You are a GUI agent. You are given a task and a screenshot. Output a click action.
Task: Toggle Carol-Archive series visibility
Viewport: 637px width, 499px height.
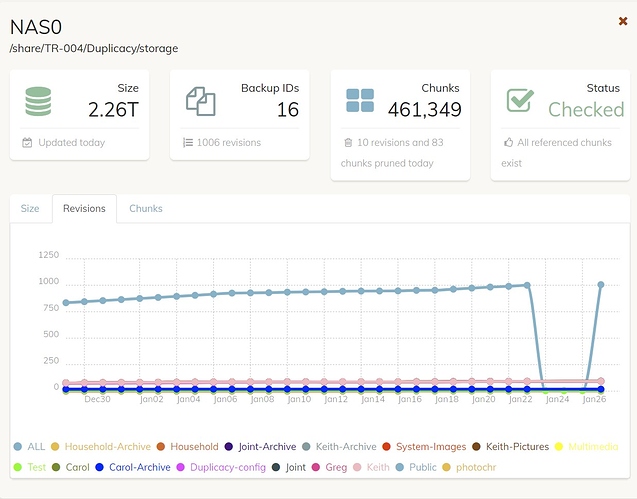133,467
